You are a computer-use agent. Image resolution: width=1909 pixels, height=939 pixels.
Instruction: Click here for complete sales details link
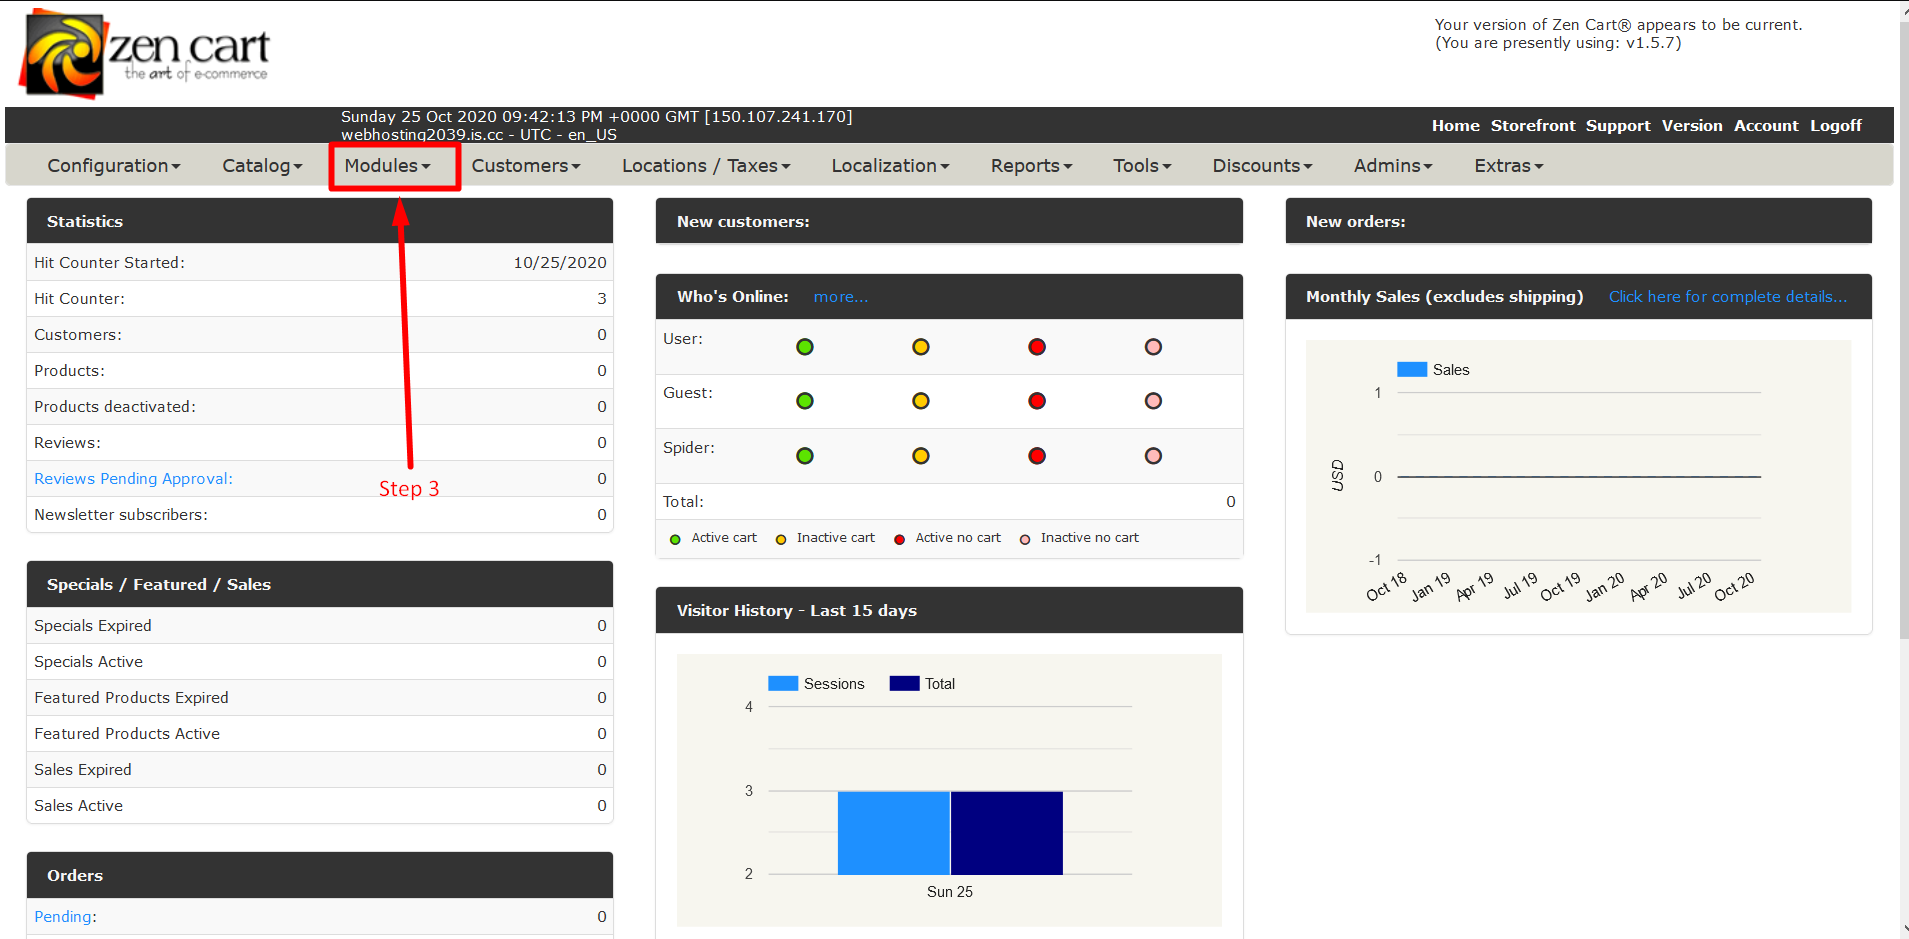[1727, 297]
